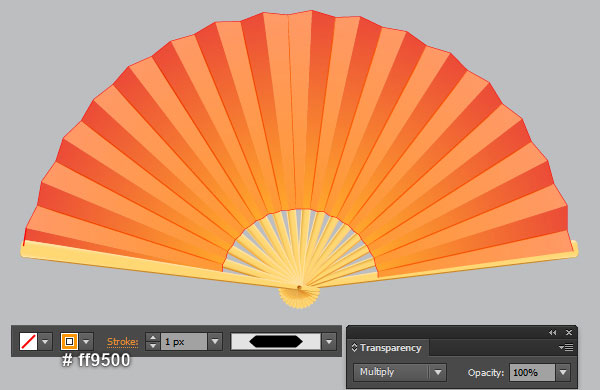Click the Opacity 100% input field
The height and width of the screenshot is (390, 600).
[532, 372]
